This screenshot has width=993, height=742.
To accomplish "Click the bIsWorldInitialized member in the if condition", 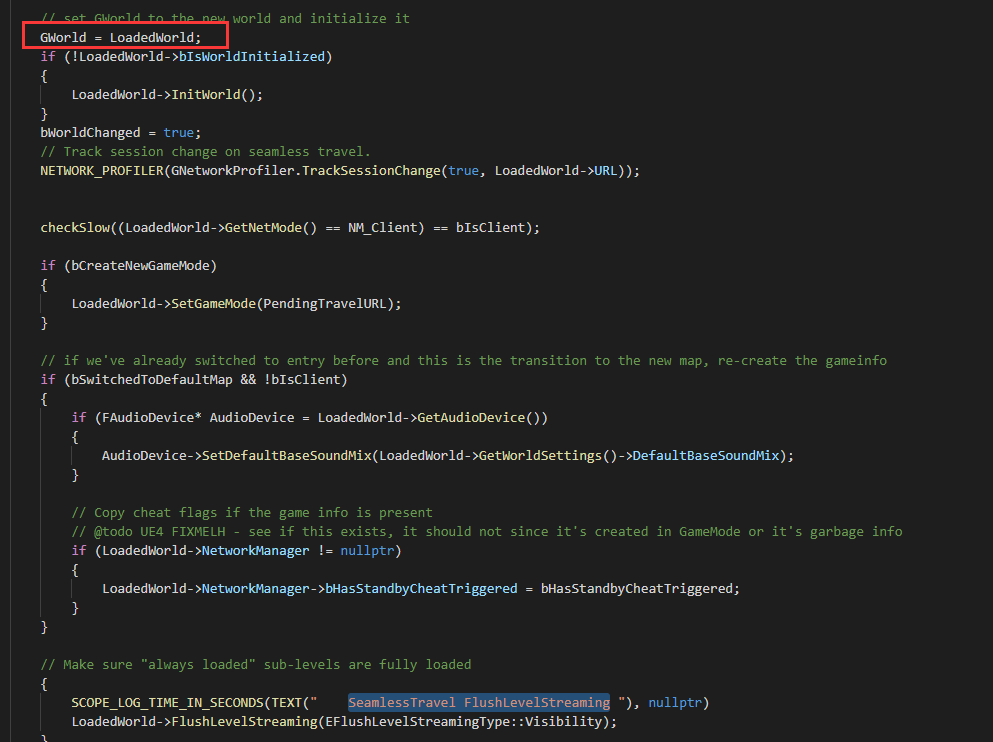I will 252,56.
